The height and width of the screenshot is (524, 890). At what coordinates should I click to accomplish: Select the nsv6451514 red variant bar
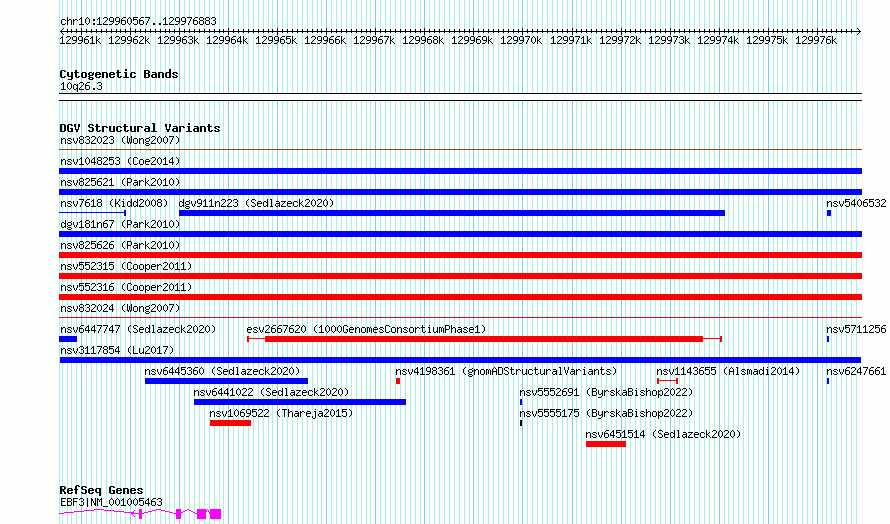tap(606, 444)
